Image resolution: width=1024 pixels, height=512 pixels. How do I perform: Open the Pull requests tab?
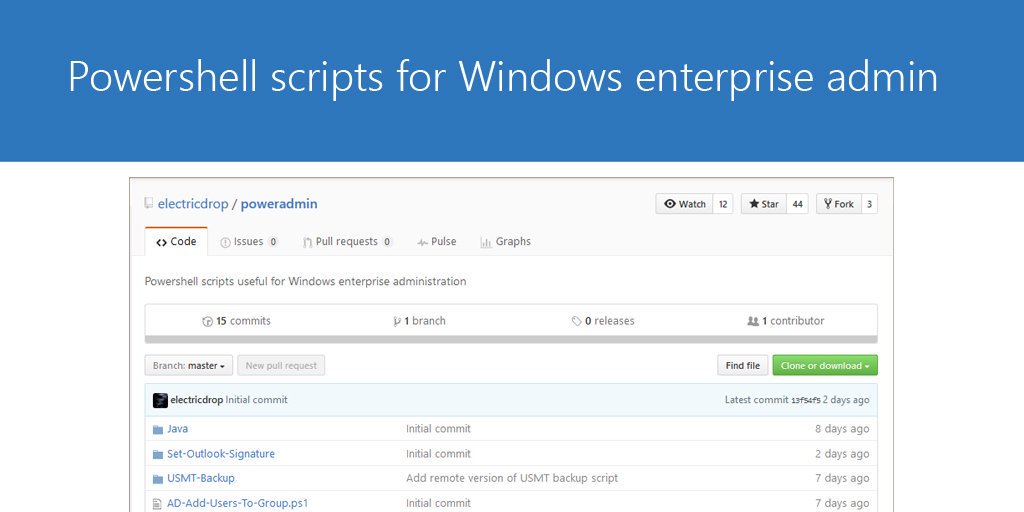click(347, 242)
